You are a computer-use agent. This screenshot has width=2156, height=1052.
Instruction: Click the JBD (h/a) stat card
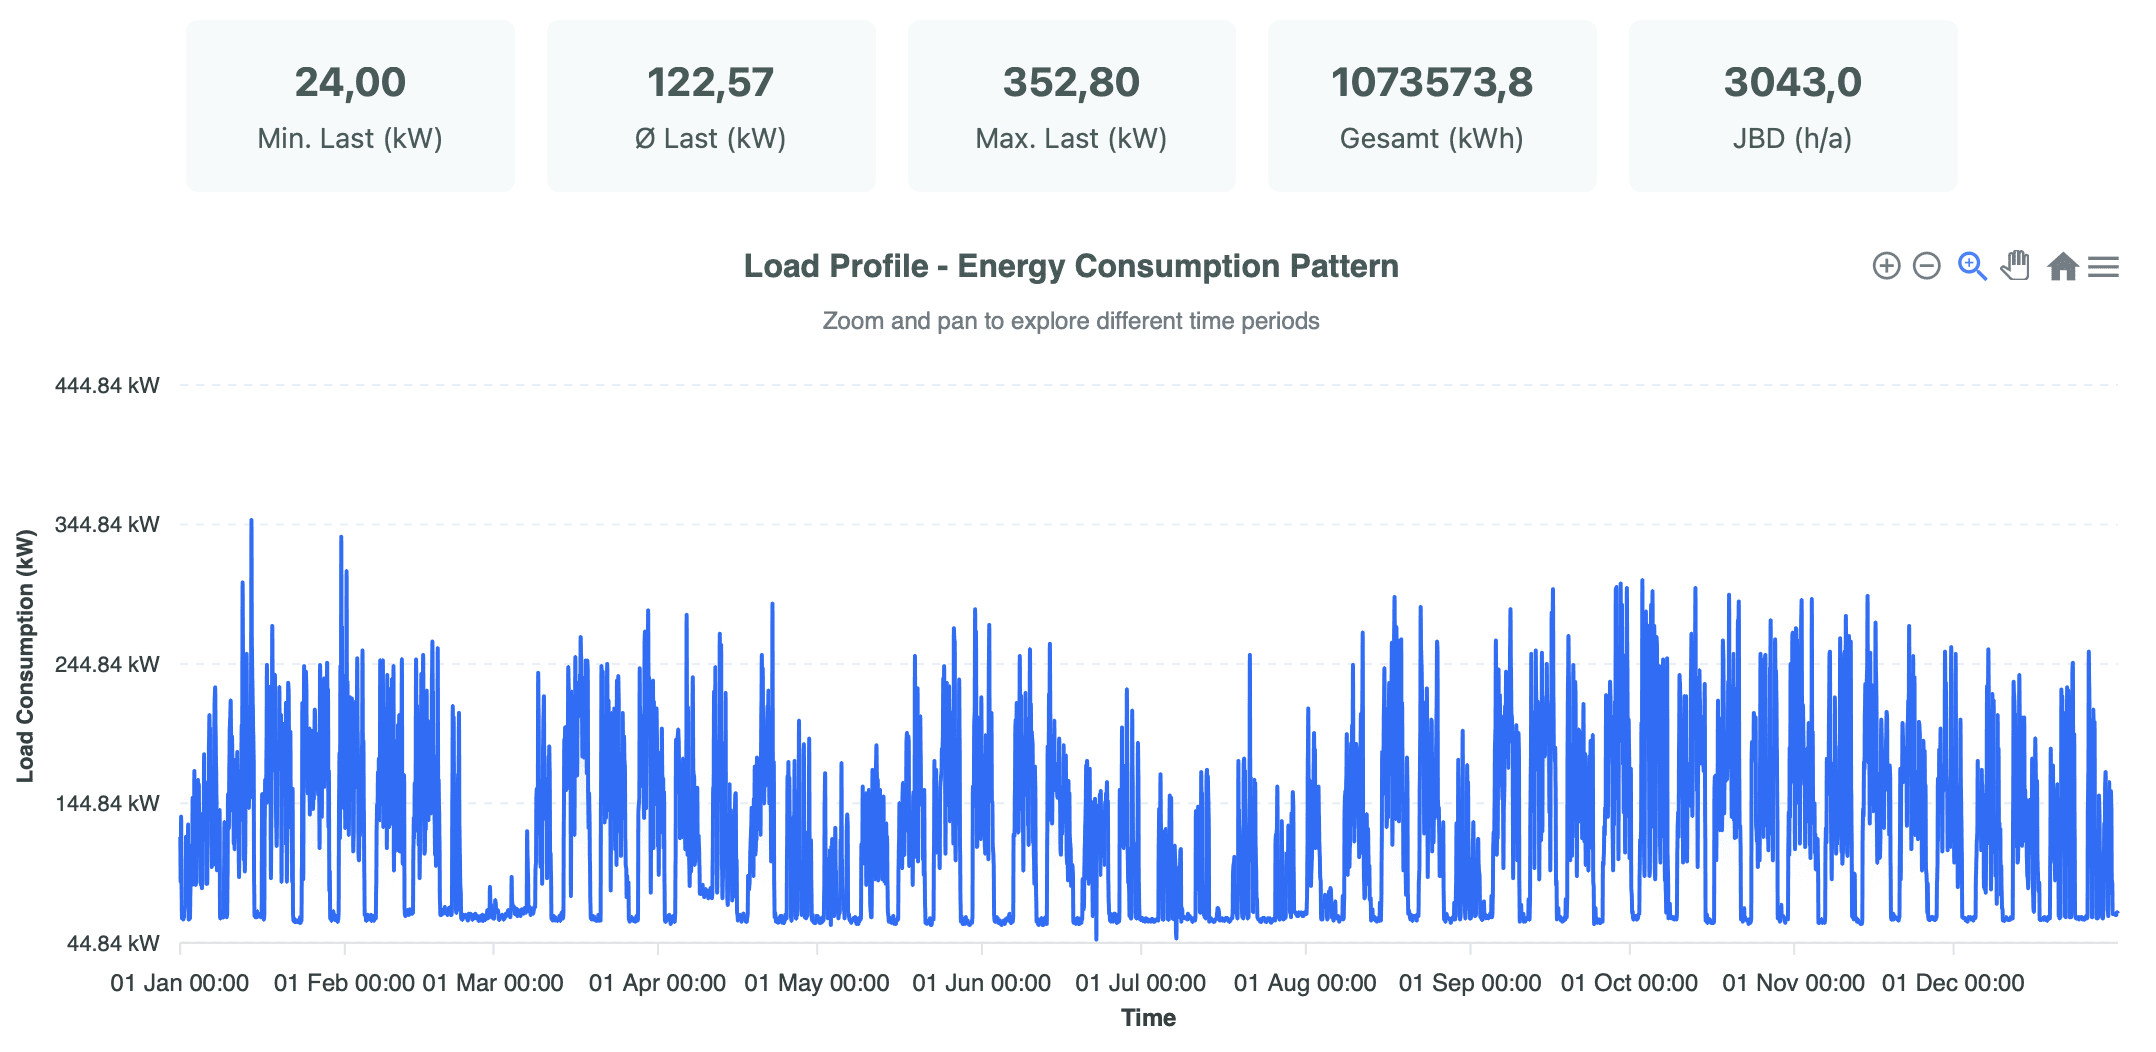point(1792,105)
